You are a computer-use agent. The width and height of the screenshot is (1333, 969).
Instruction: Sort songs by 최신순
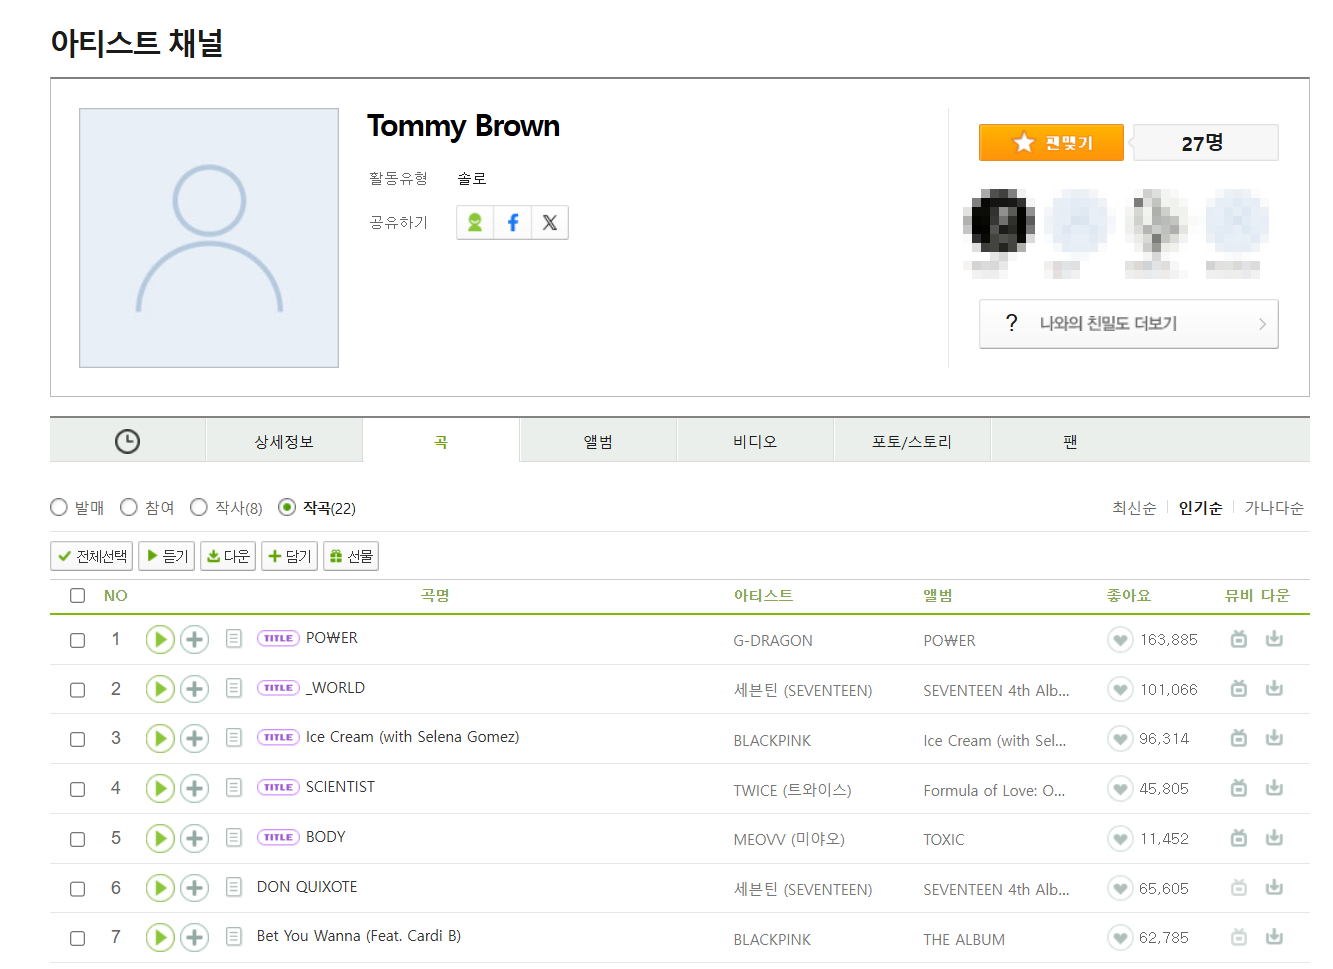[x=1133, y=508]
